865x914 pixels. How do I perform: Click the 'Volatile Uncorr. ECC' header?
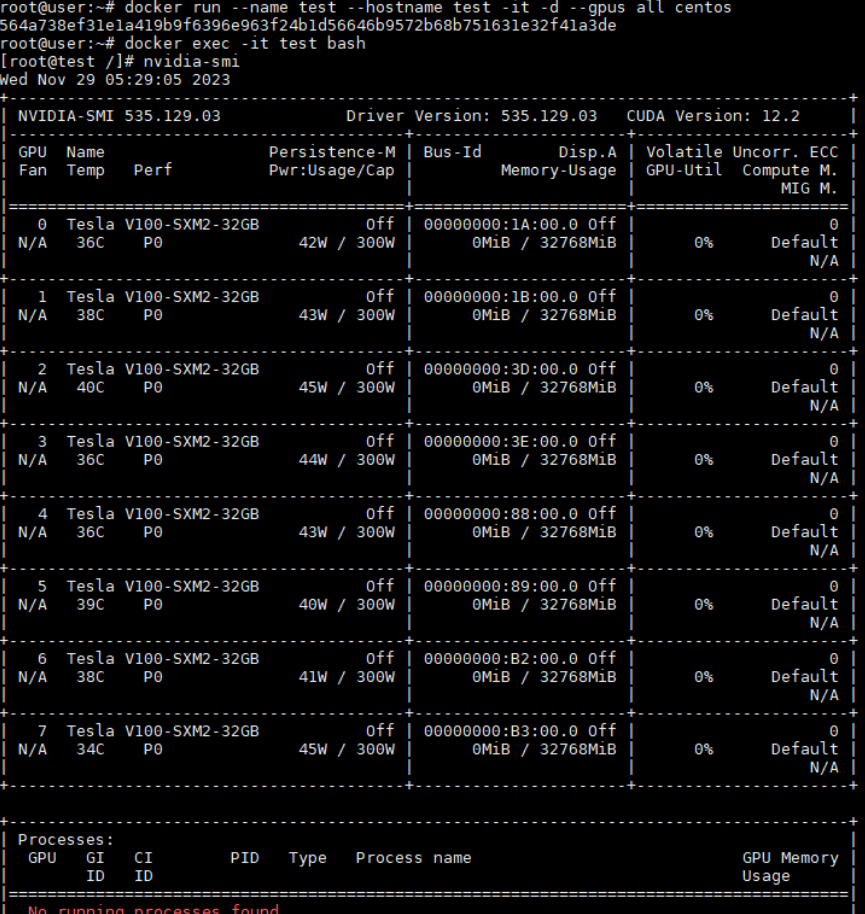(741, 152)
